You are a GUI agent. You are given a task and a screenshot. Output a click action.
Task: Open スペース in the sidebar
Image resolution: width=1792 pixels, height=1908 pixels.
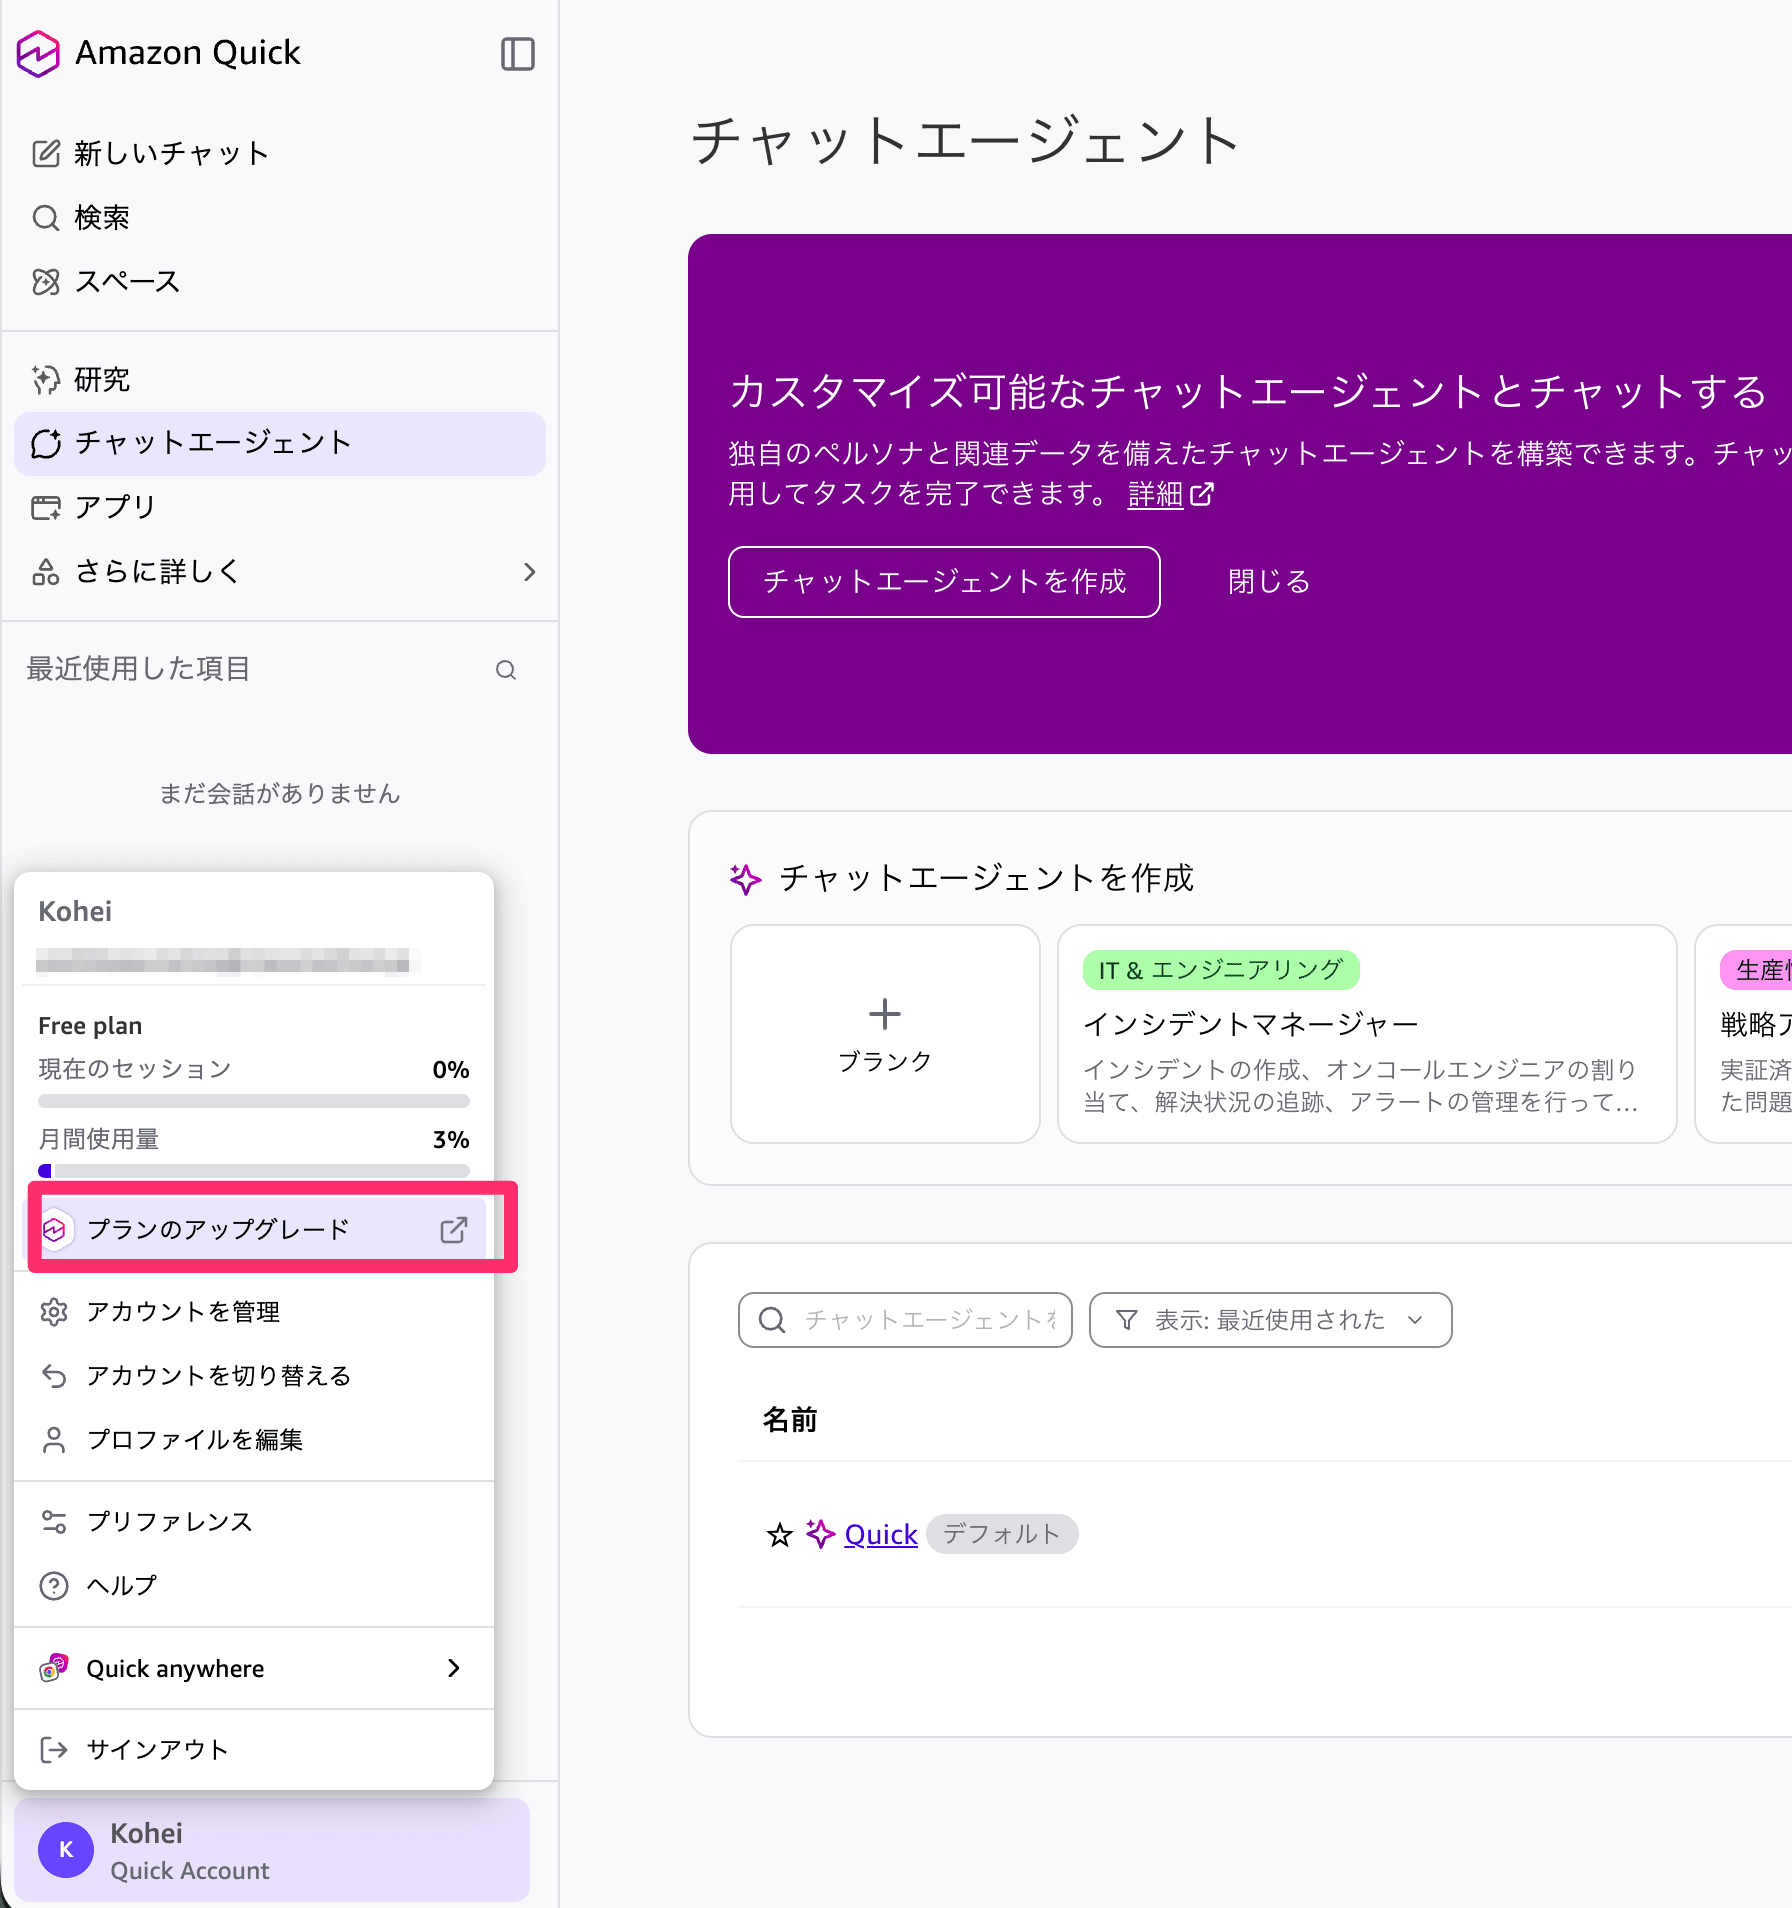click(280, 281)
